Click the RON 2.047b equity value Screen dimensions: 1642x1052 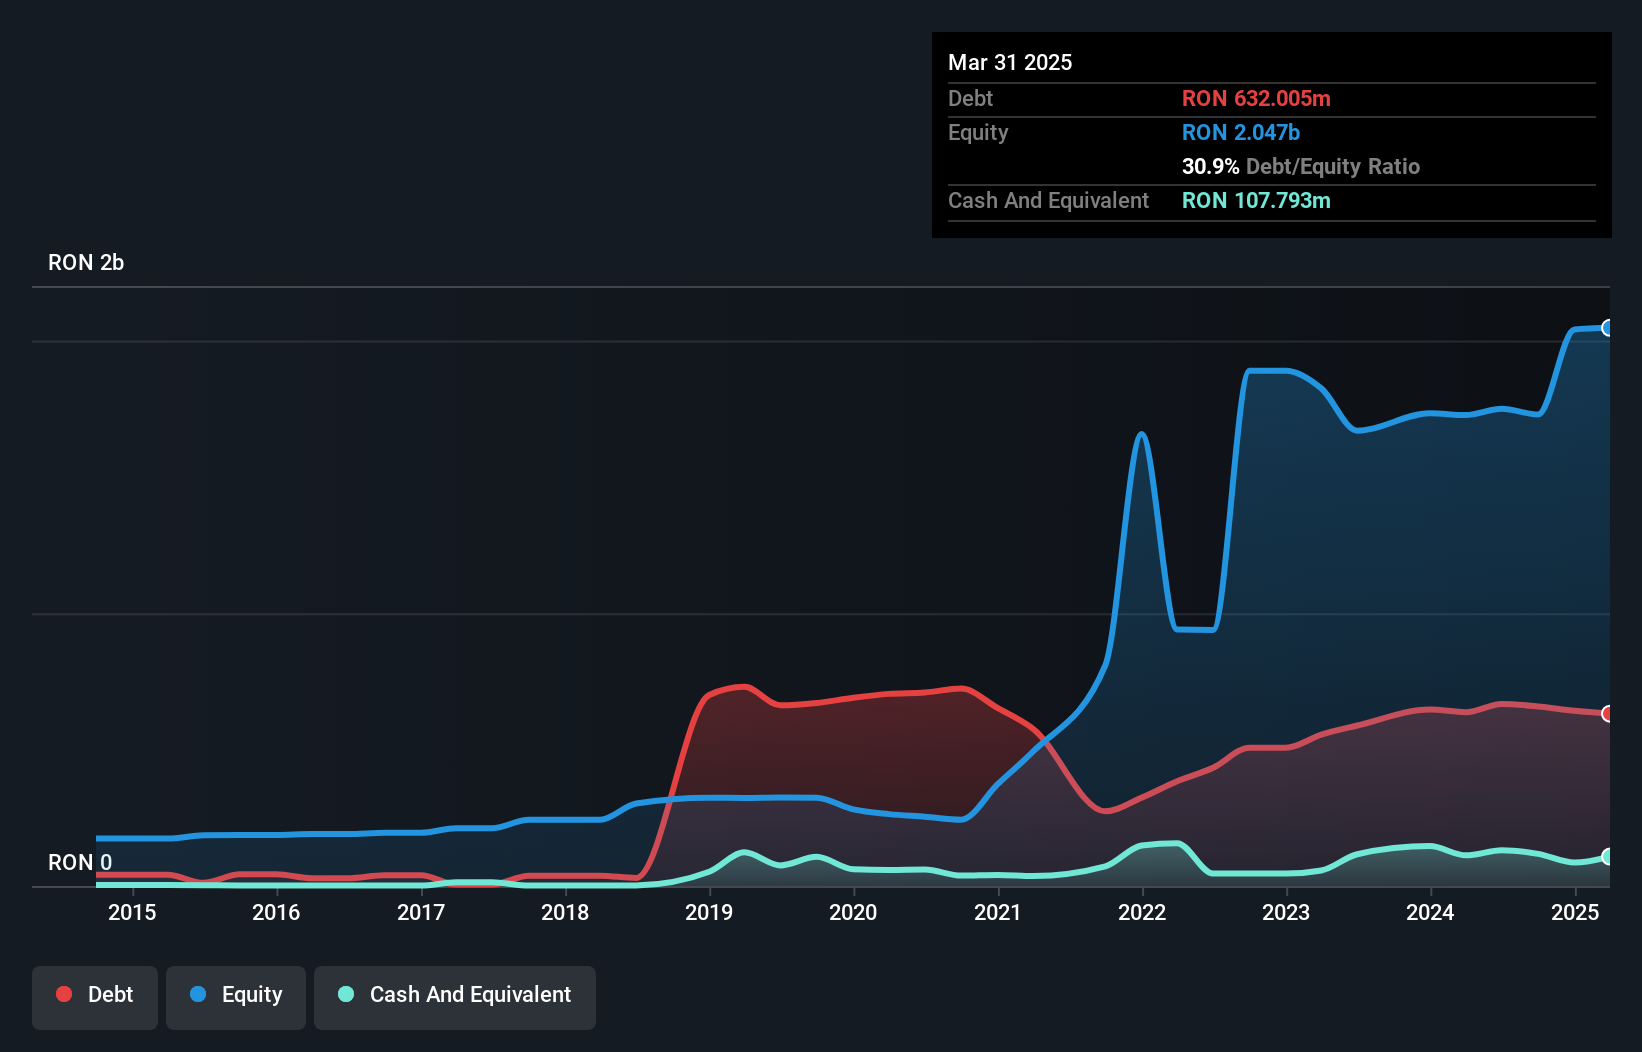(x=1241, y=133)
